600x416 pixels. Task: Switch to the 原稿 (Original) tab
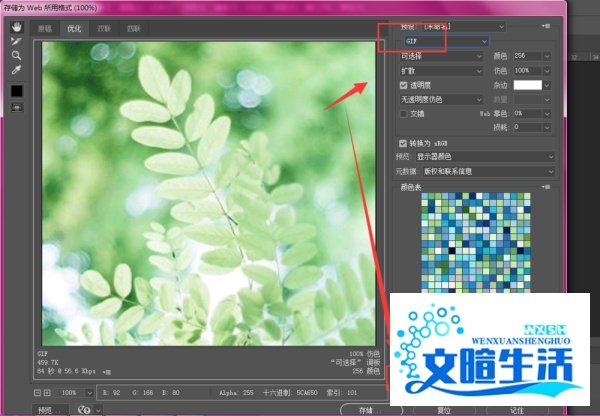[x=45, y=29]
